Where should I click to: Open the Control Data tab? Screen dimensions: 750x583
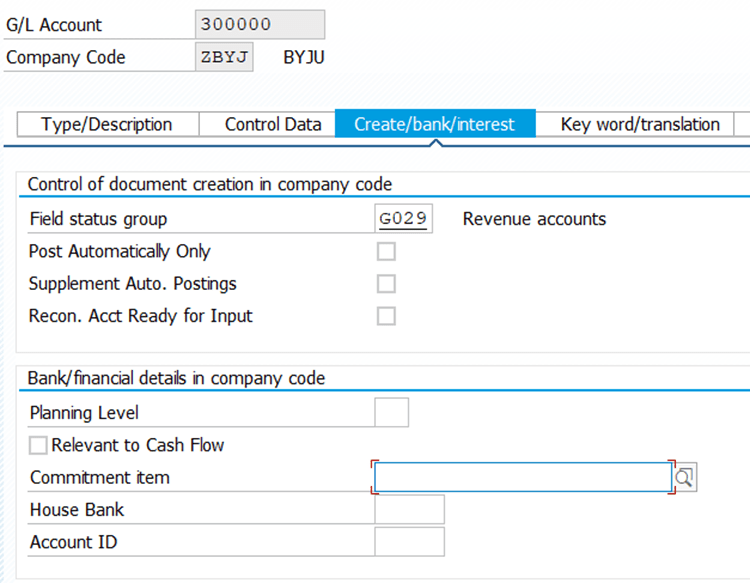pos(273,125)
